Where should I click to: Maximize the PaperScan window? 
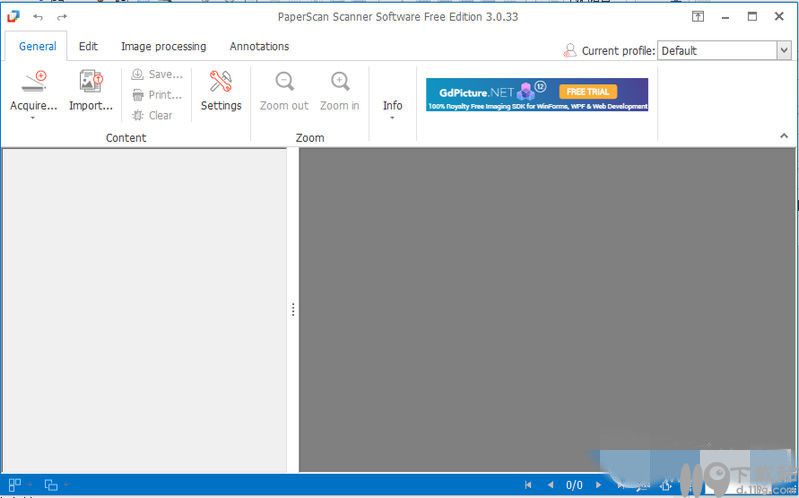(x=752, y=16)
